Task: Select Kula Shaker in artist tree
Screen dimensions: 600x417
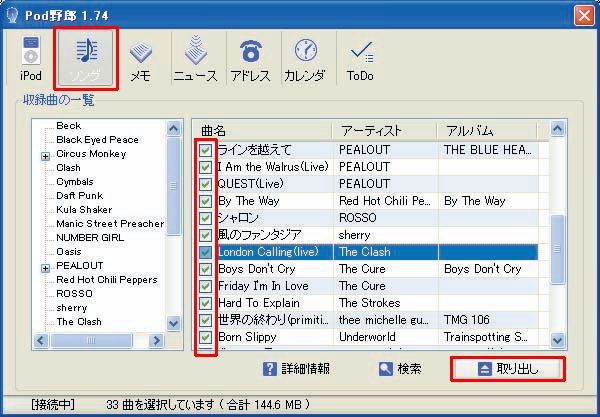Action: pos(84,210)
